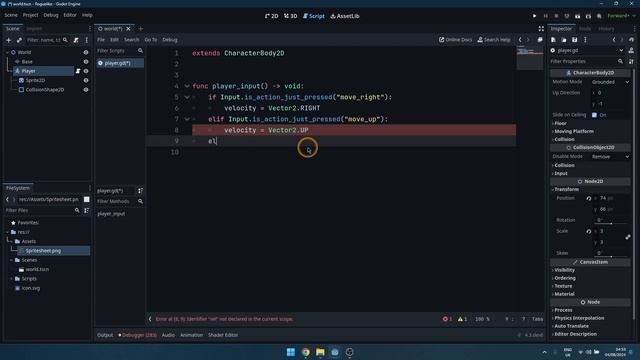Create new resource icon in Inspector
Image resolution: width=640 pixels, height=360 pixels.
coord(553,40)
